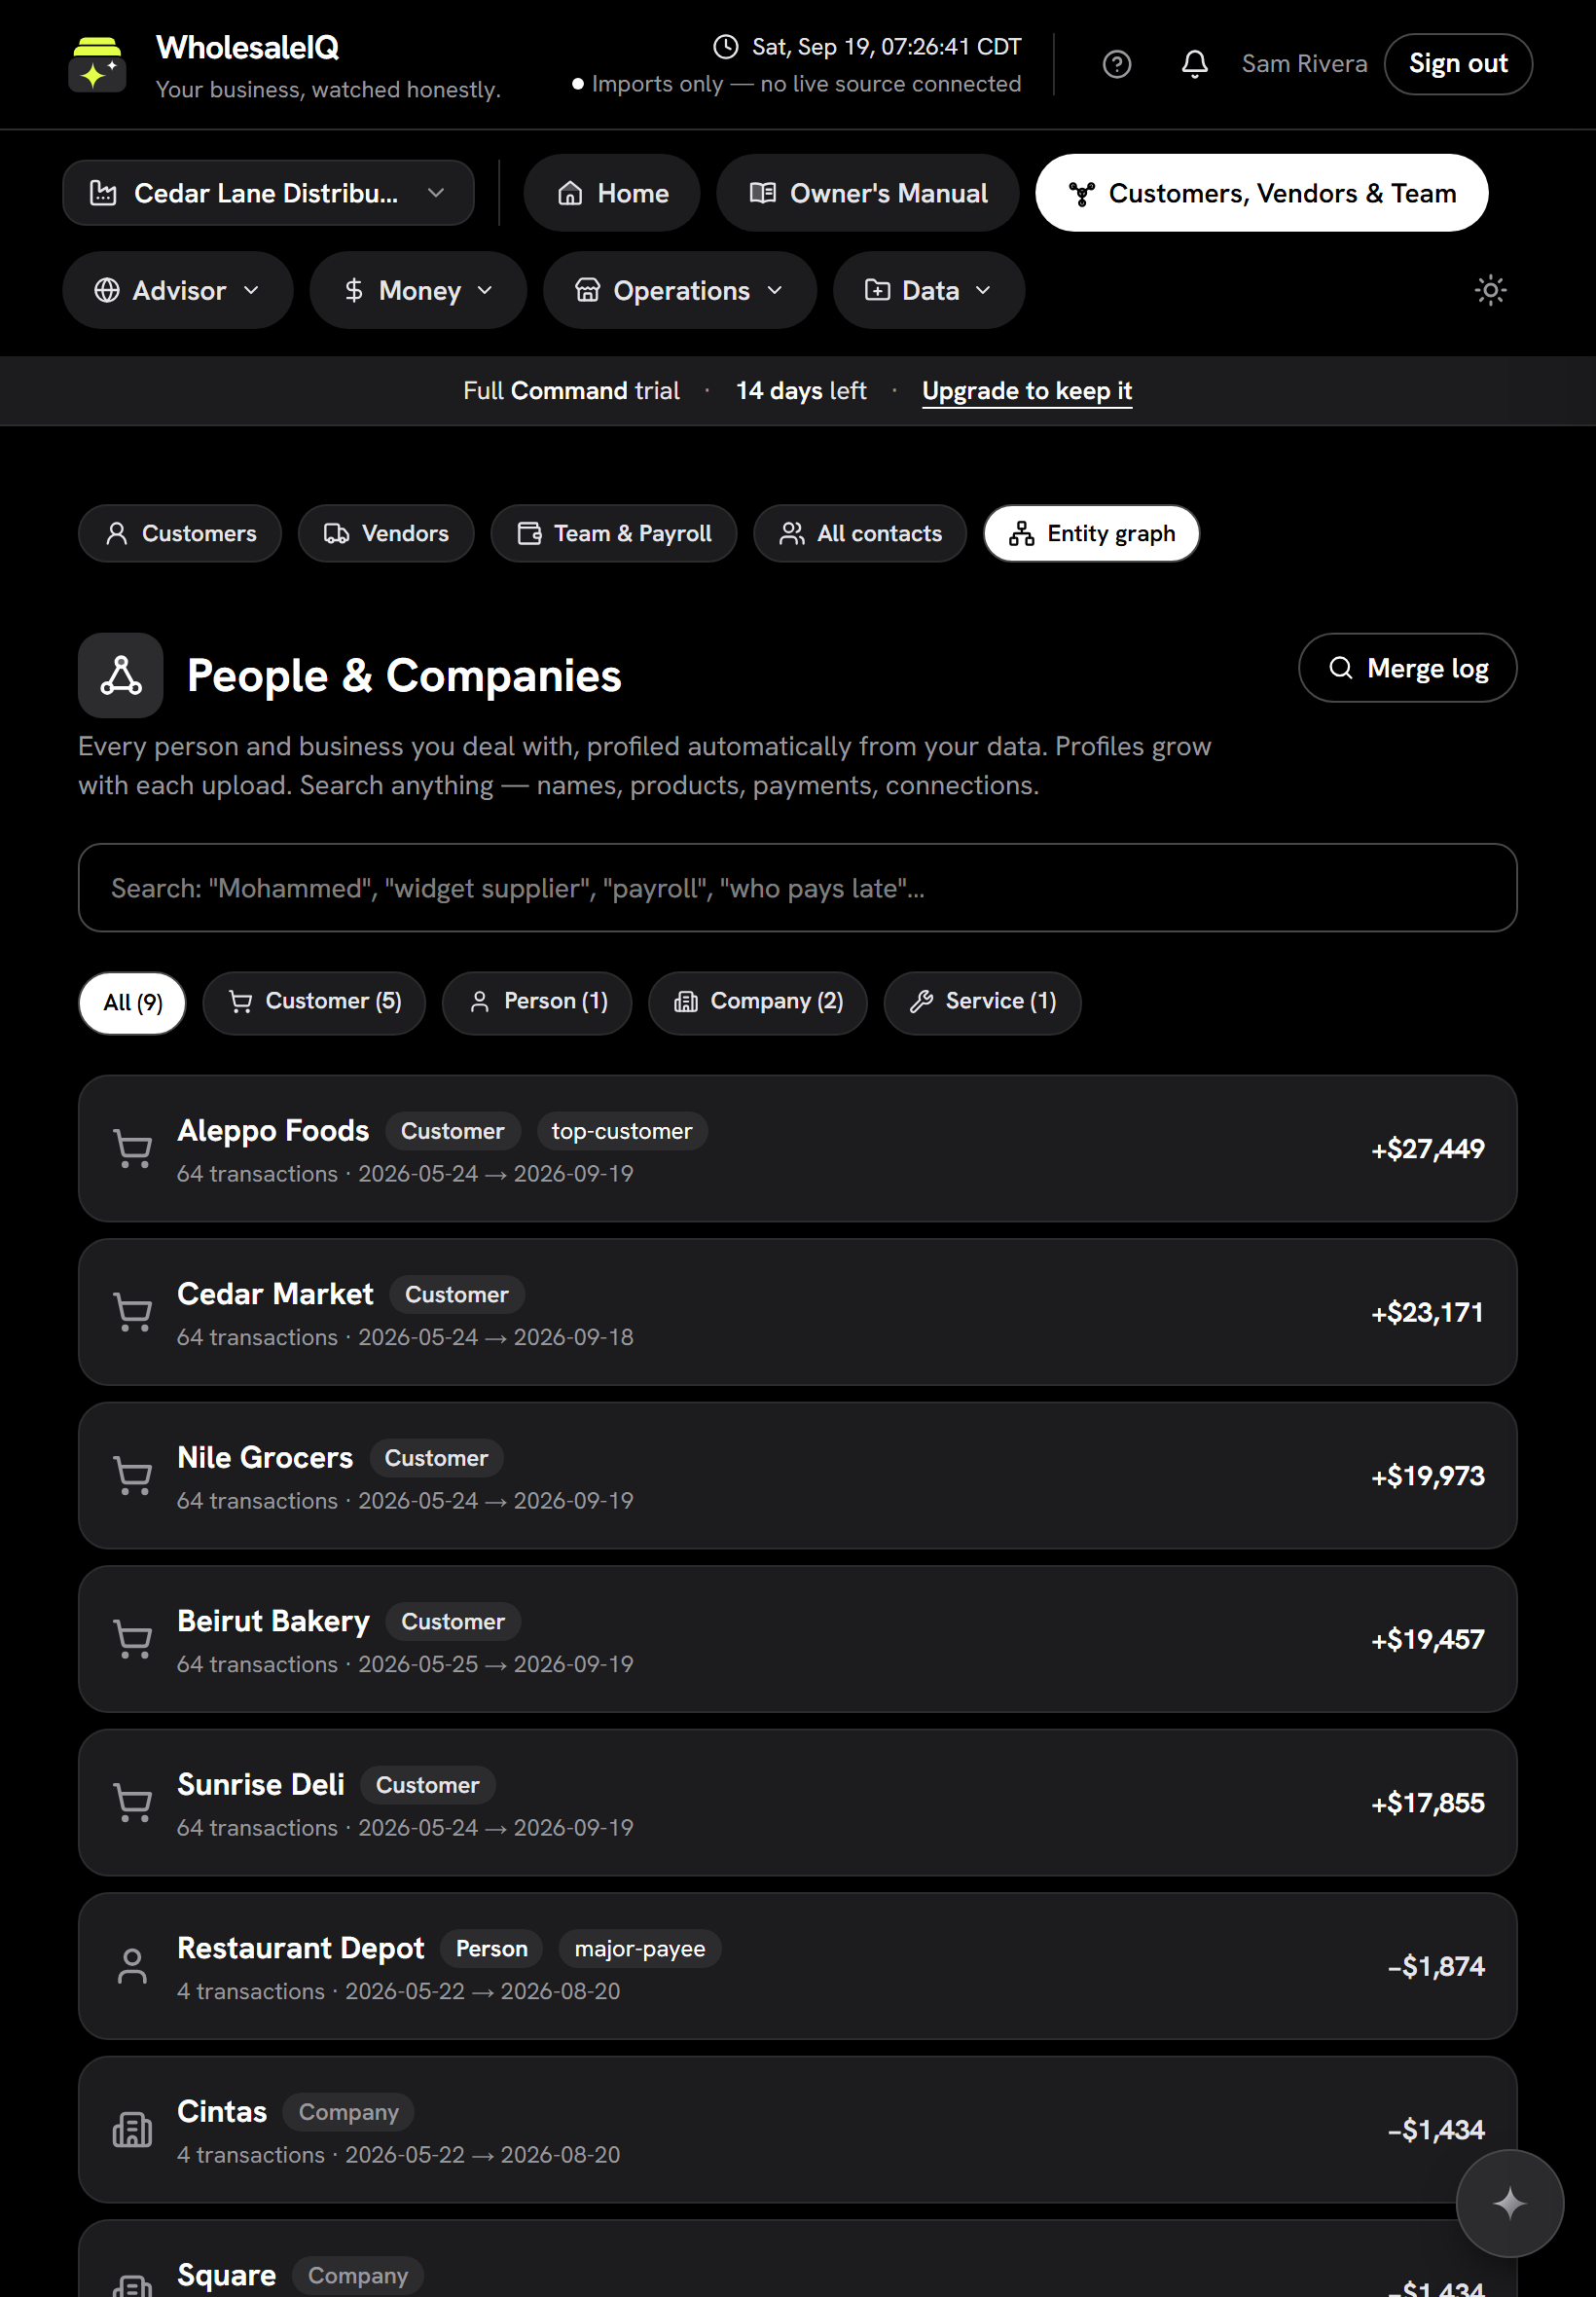This screenshot has width=1596, height=2297.
Task: Toggle light theme via sun icon
Action: tap(1490, 290)
